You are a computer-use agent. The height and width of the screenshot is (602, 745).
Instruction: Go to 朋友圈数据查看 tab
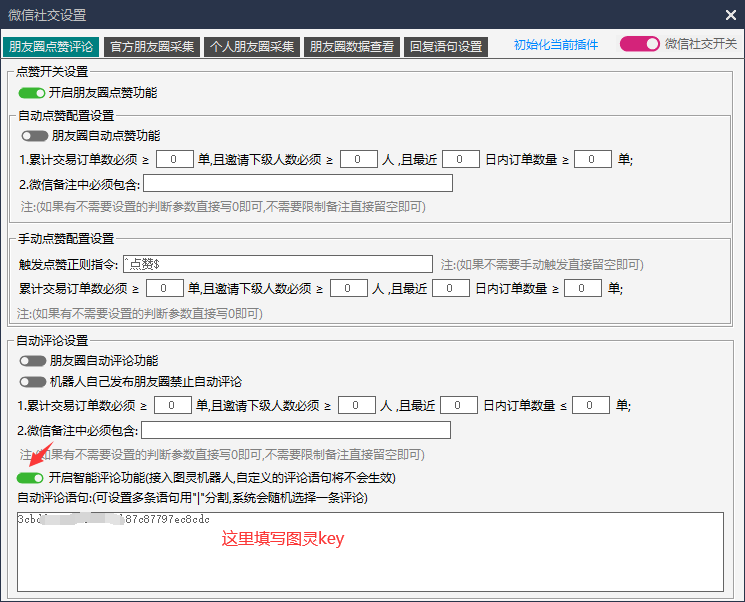(352, 46)
